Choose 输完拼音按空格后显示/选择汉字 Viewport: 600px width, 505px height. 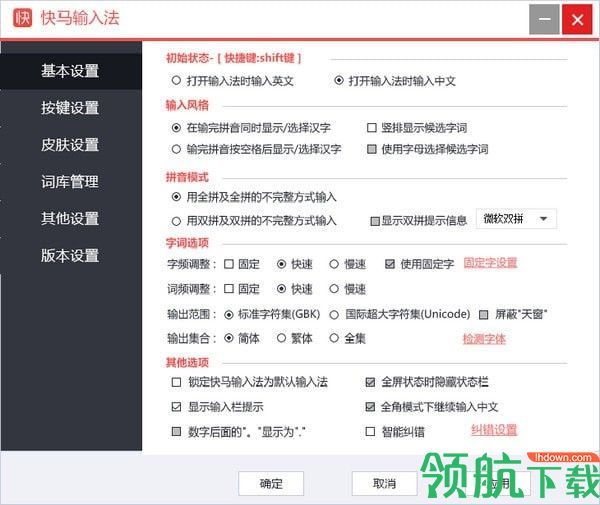pos(176,149)
